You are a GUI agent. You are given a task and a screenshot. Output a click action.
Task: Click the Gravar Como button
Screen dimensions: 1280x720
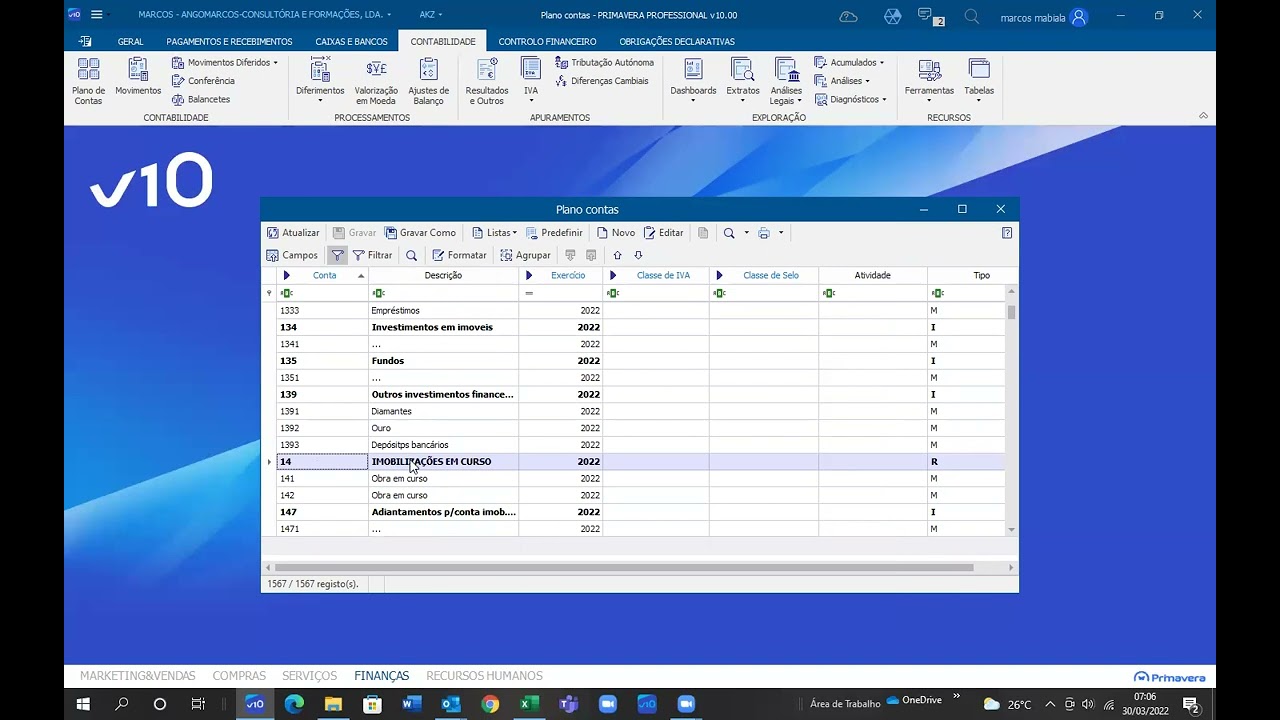click(x=420, y=233)
